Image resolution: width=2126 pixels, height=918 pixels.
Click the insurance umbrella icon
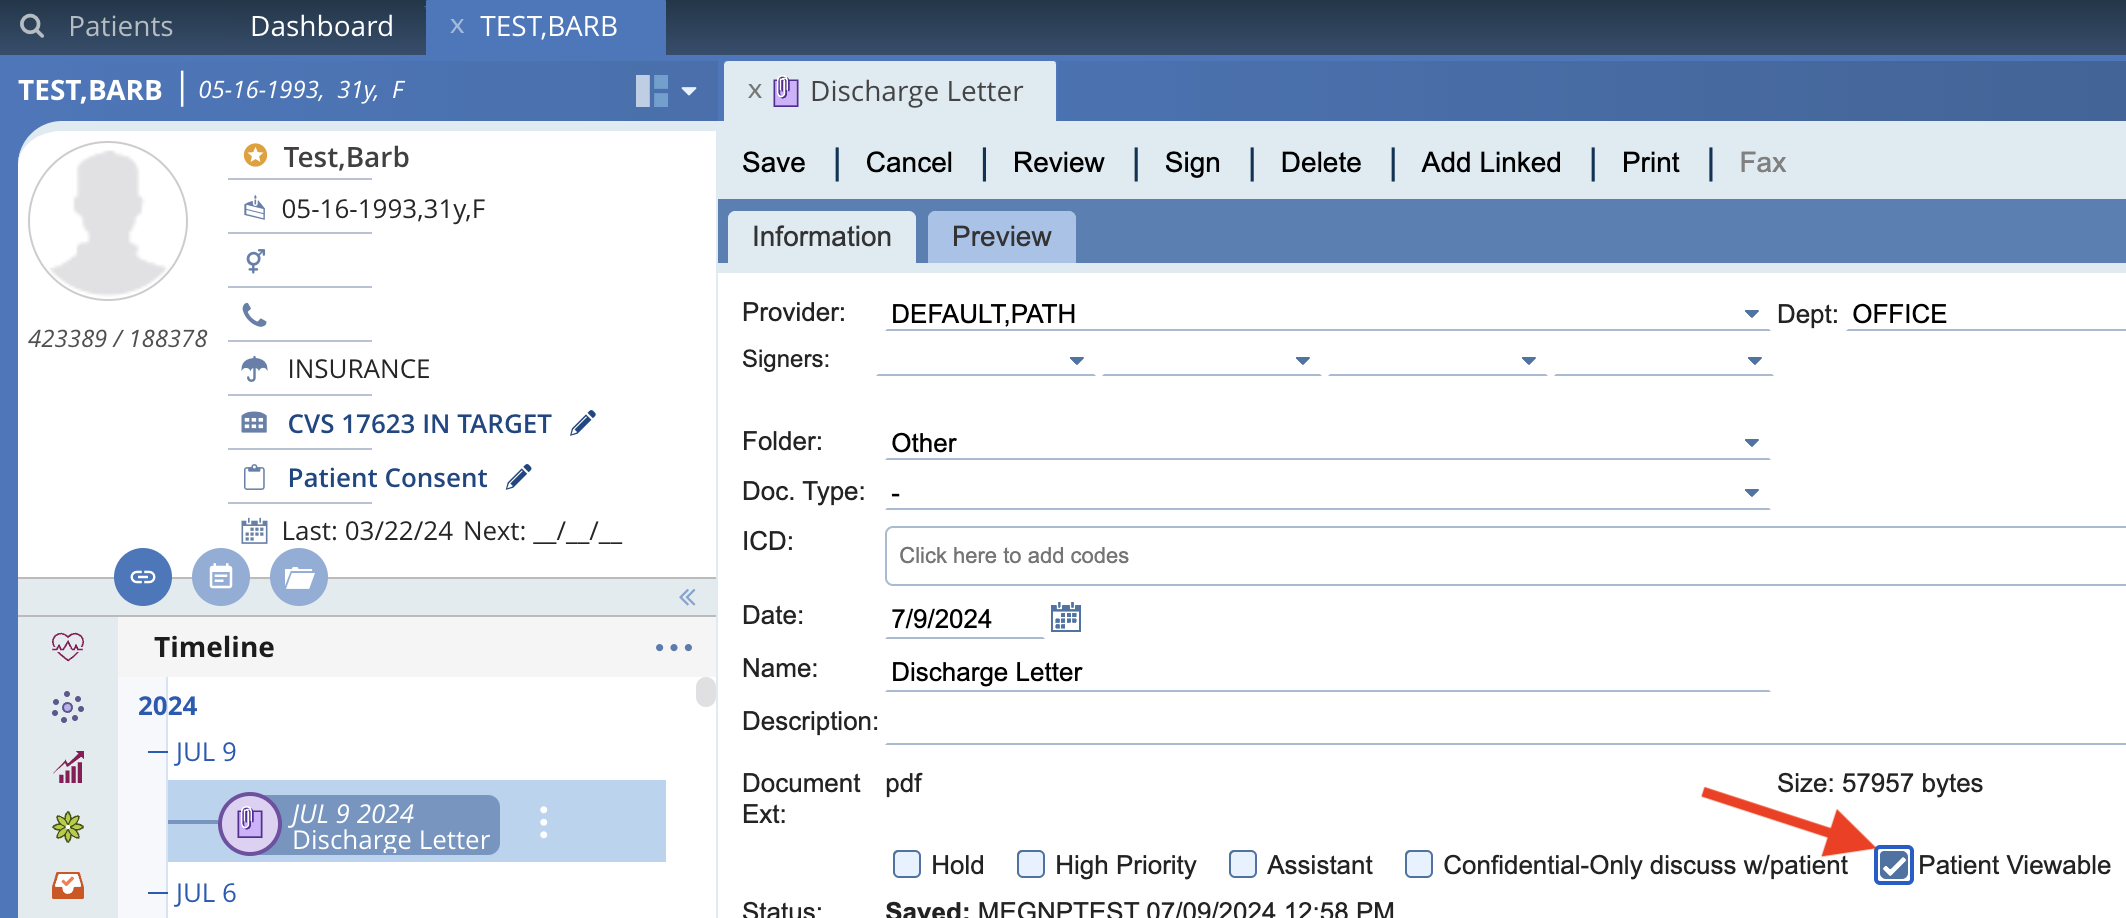[255, 369]
